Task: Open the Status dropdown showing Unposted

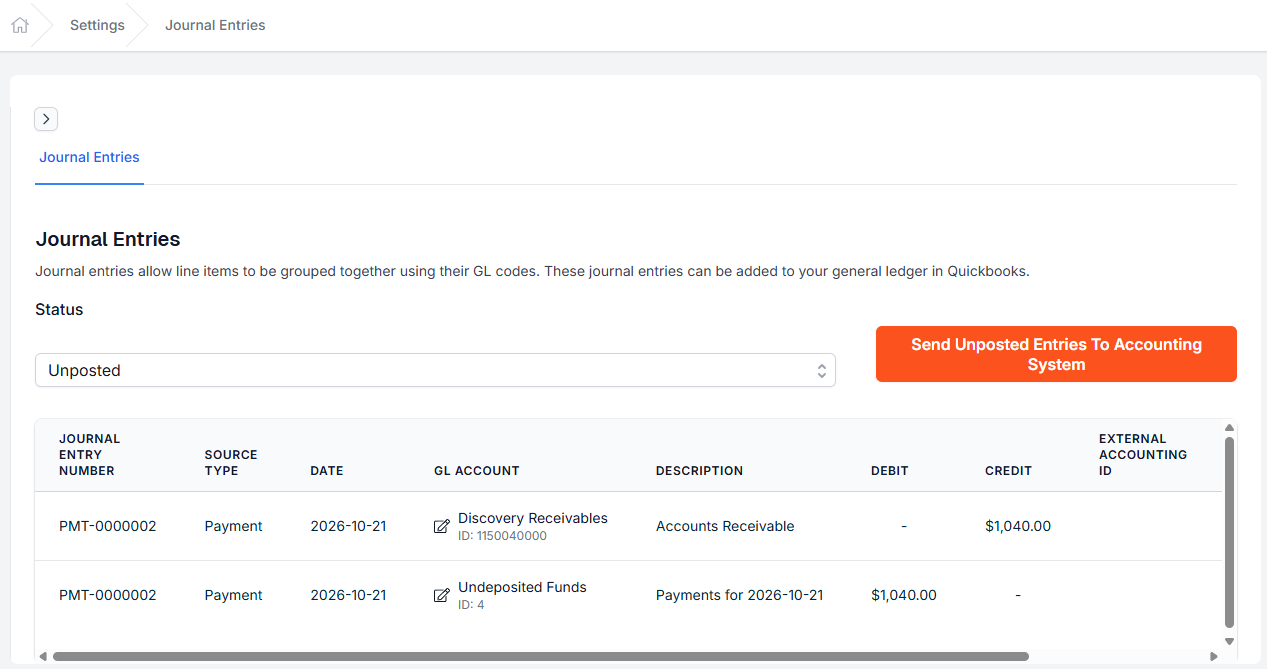Action: click(435, 370)
